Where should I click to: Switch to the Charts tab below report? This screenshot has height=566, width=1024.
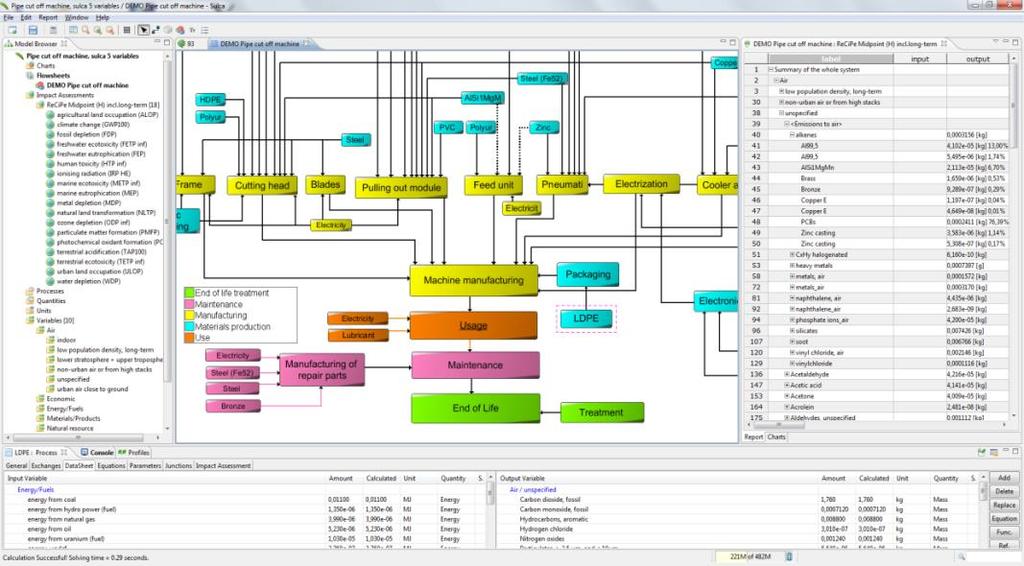pos(776,437)
